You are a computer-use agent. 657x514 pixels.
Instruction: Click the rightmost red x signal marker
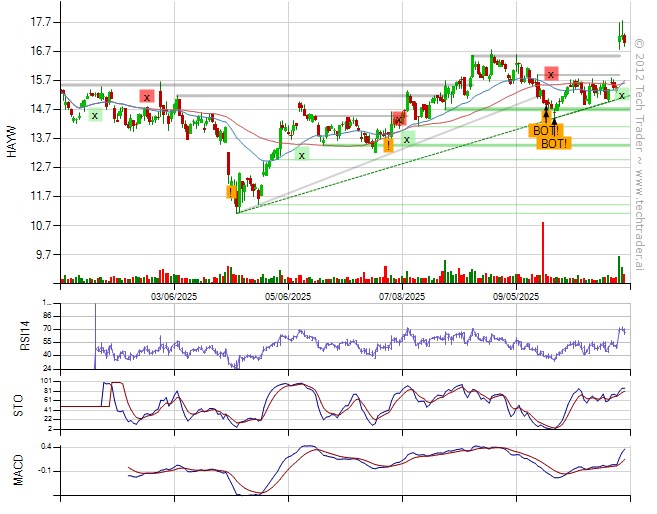point(551,74)
